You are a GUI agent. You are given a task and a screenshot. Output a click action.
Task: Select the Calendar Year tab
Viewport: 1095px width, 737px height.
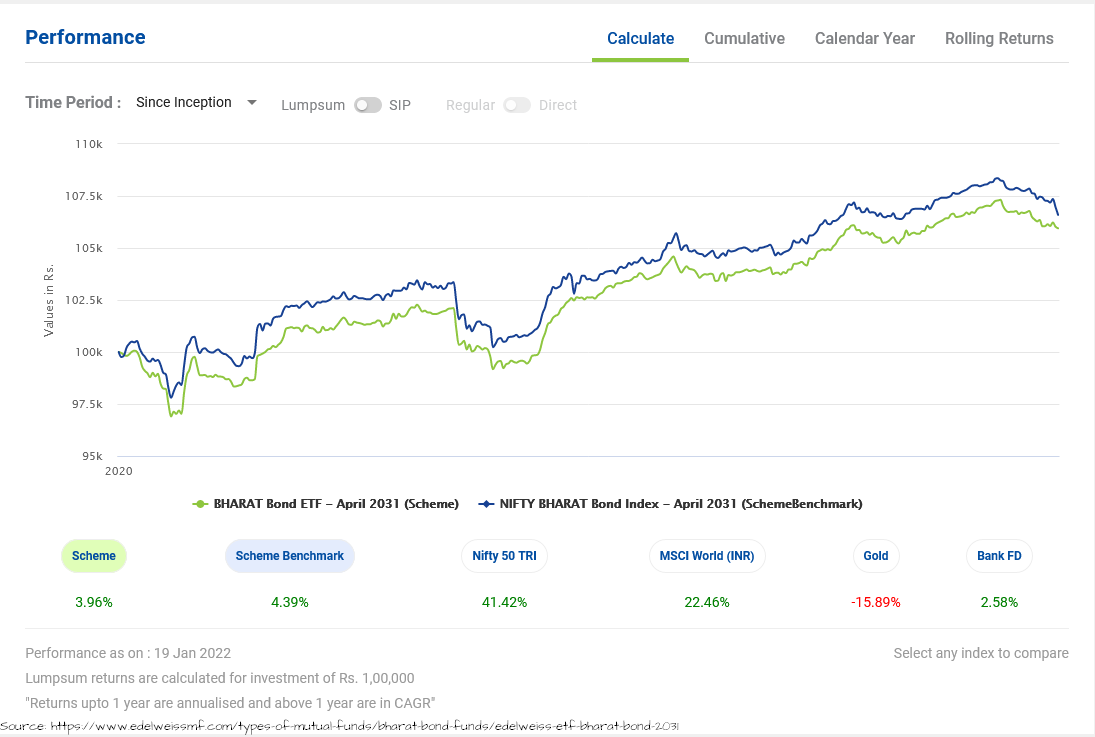[865, 38]
